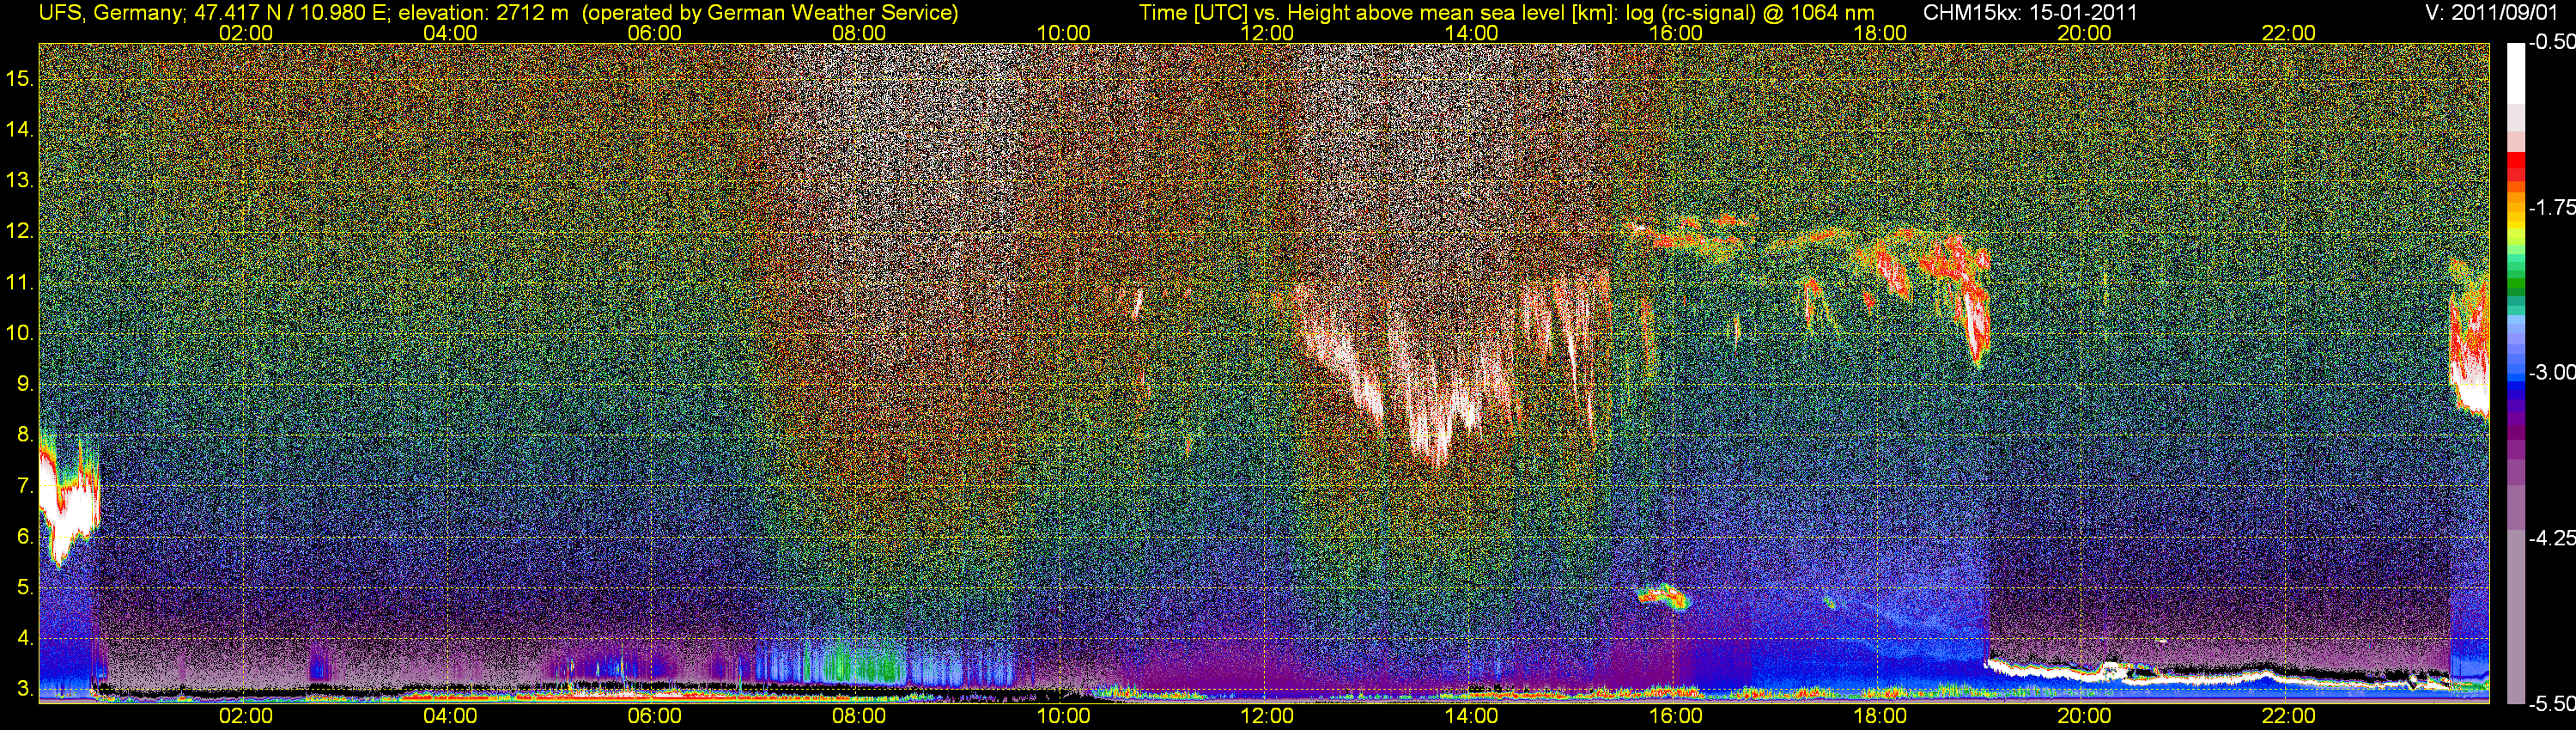Image resolution: width=2576 pixels, height=730 pixels.
Task: Click the height axis label 9.
Action: point(25,384)
